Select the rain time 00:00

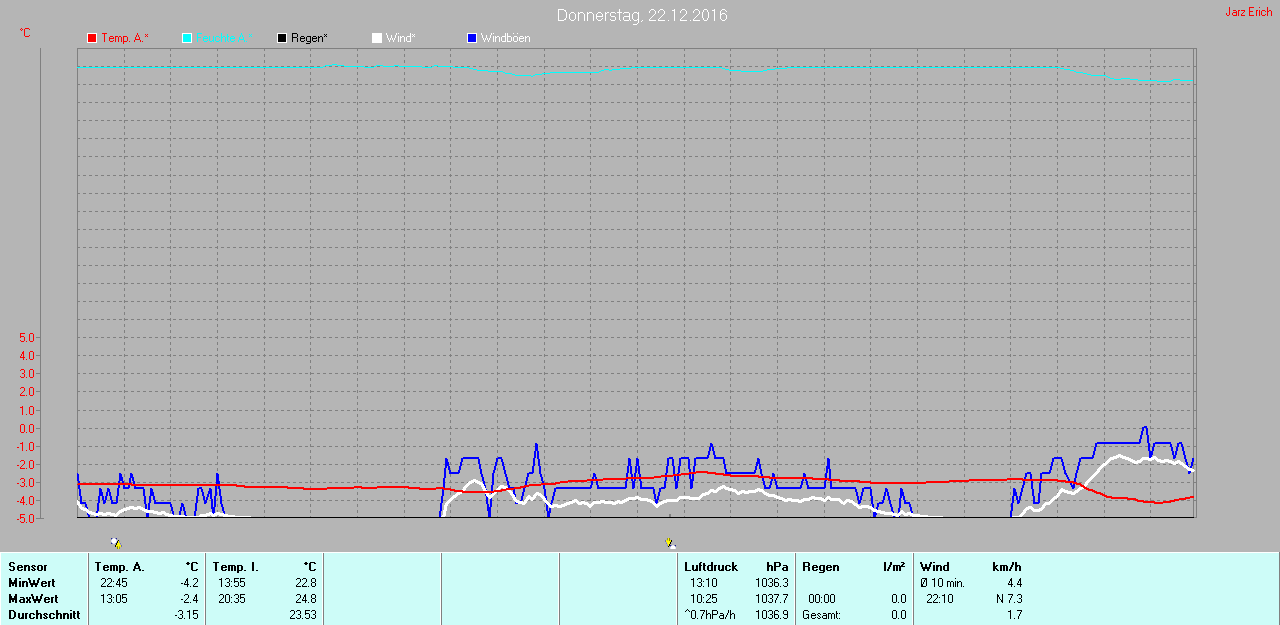click(821, 599)
